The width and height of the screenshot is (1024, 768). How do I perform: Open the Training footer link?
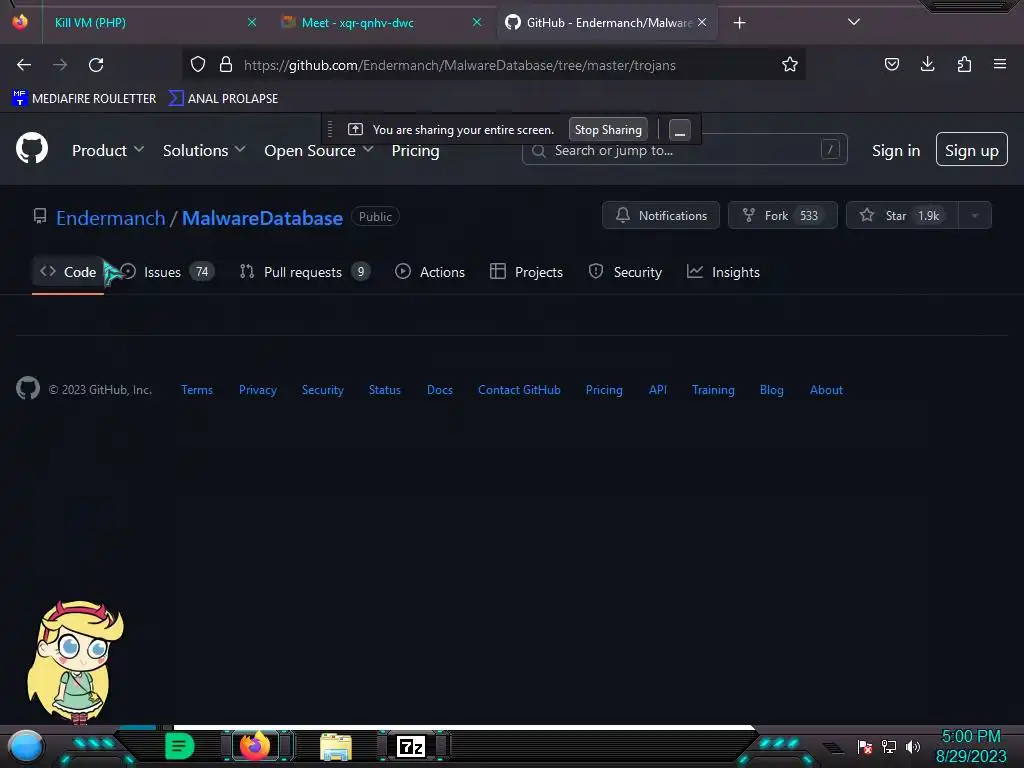713,390
